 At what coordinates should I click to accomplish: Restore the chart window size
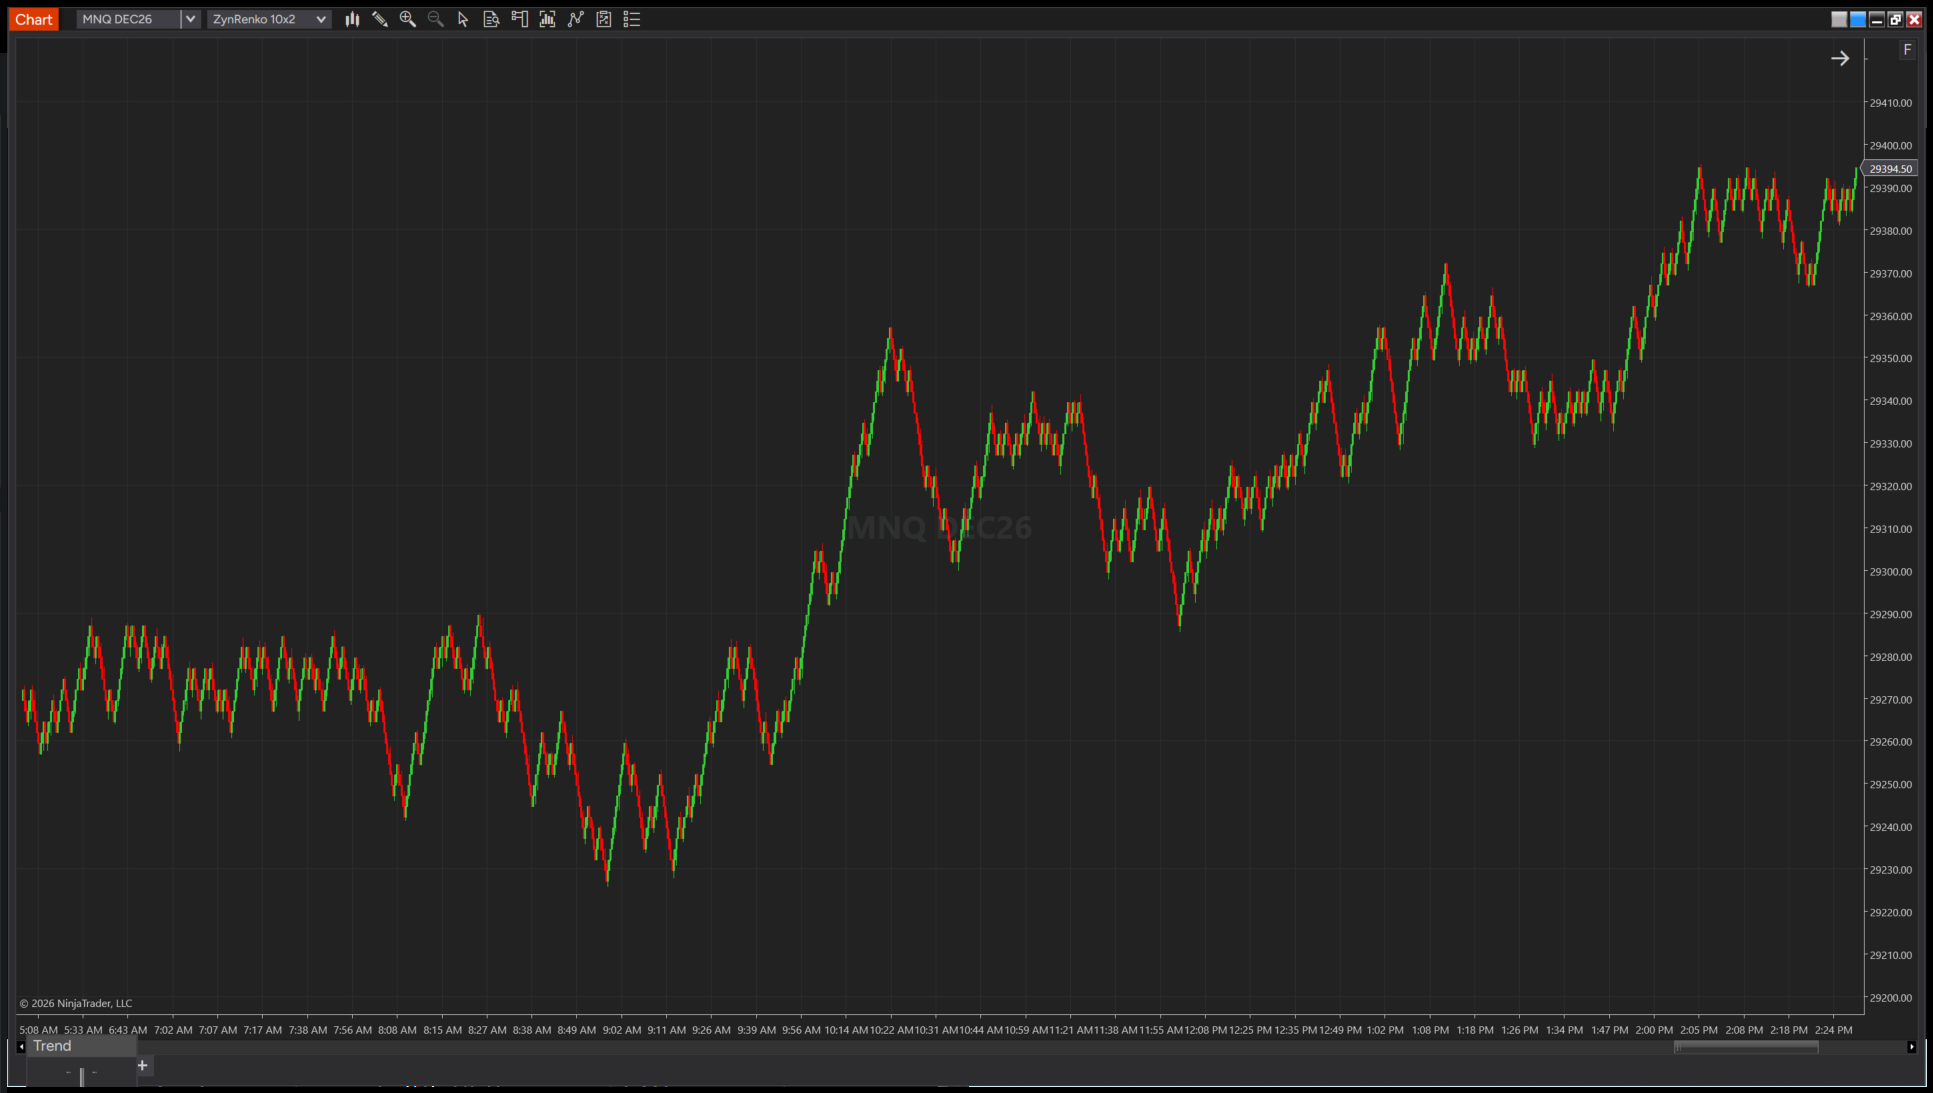click(1895, 19)
